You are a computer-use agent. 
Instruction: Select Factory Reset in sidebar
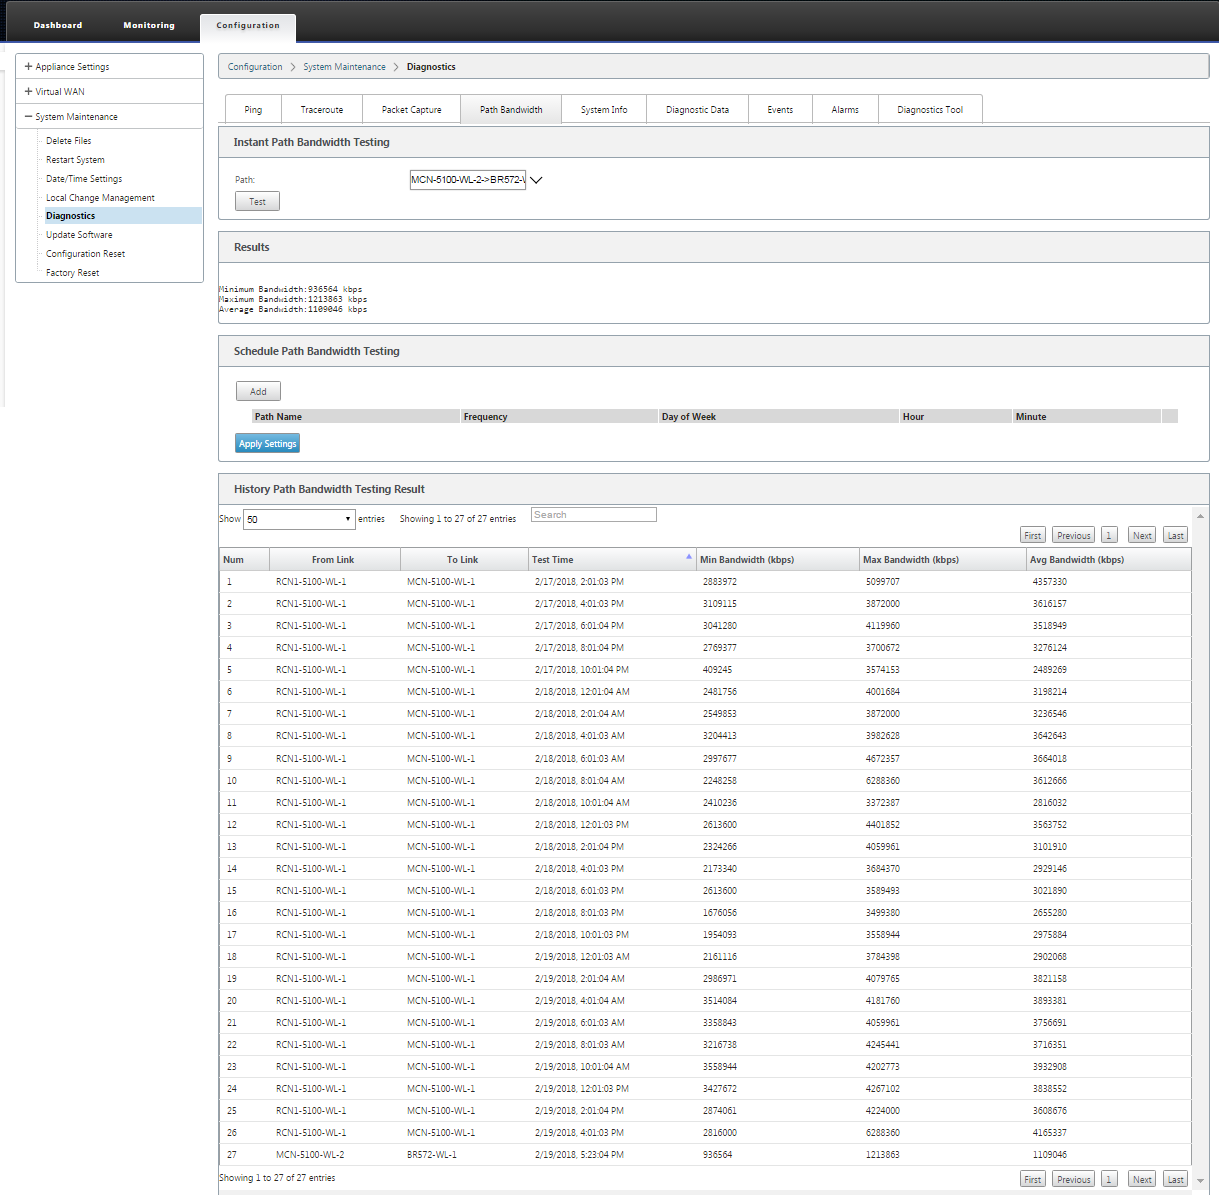coord(72,273)
